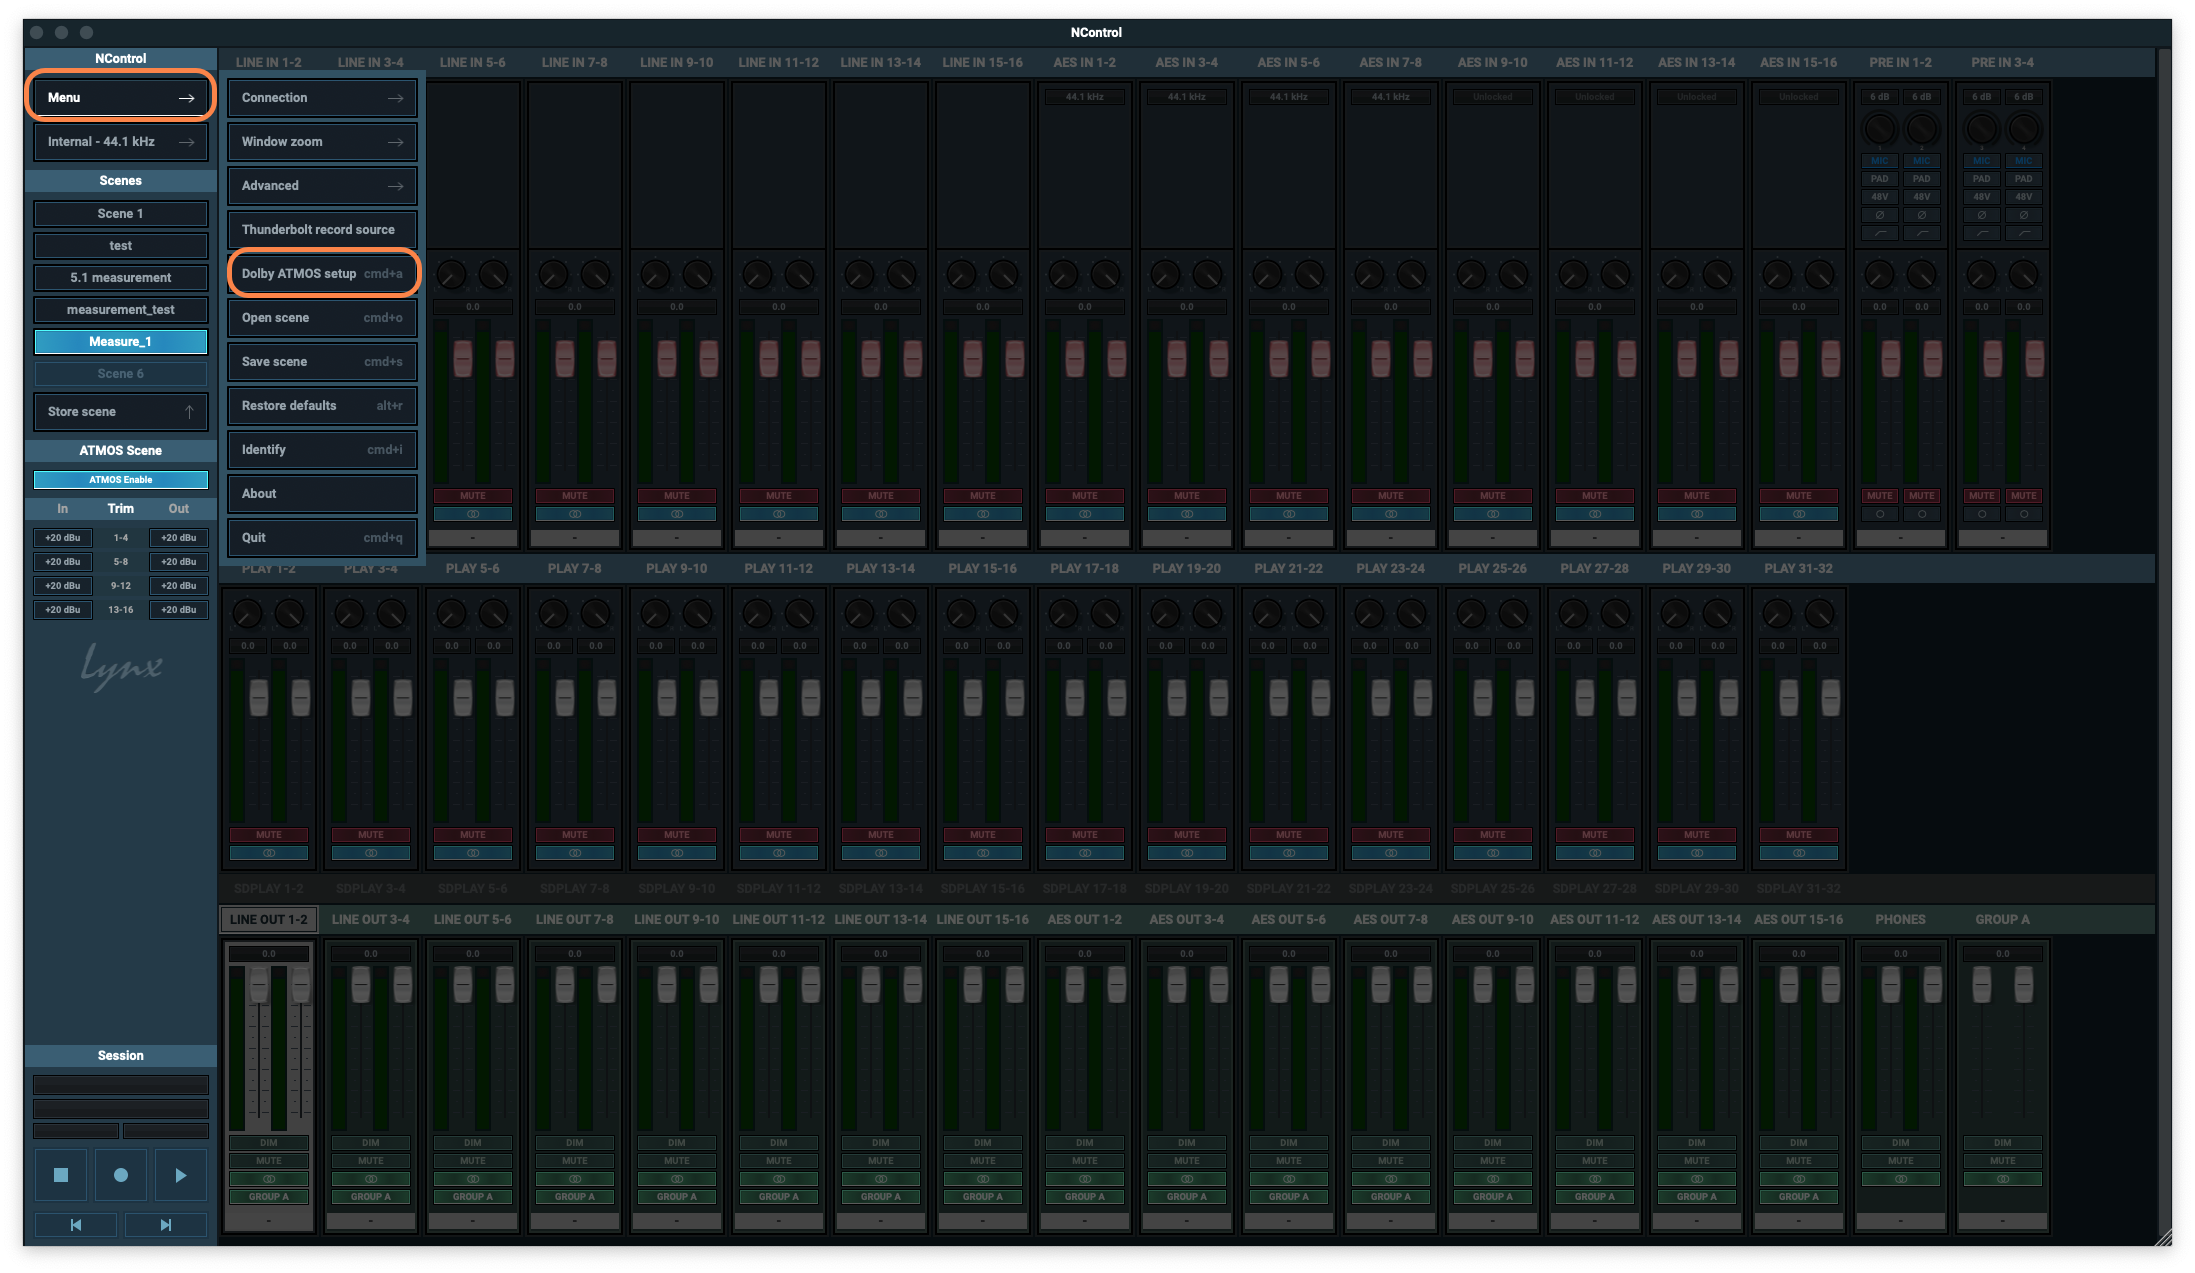This screenshot has height=1273, width=2195.
Task: Enable PAD on PRE IN channel 3
Action: point(1982,179)
